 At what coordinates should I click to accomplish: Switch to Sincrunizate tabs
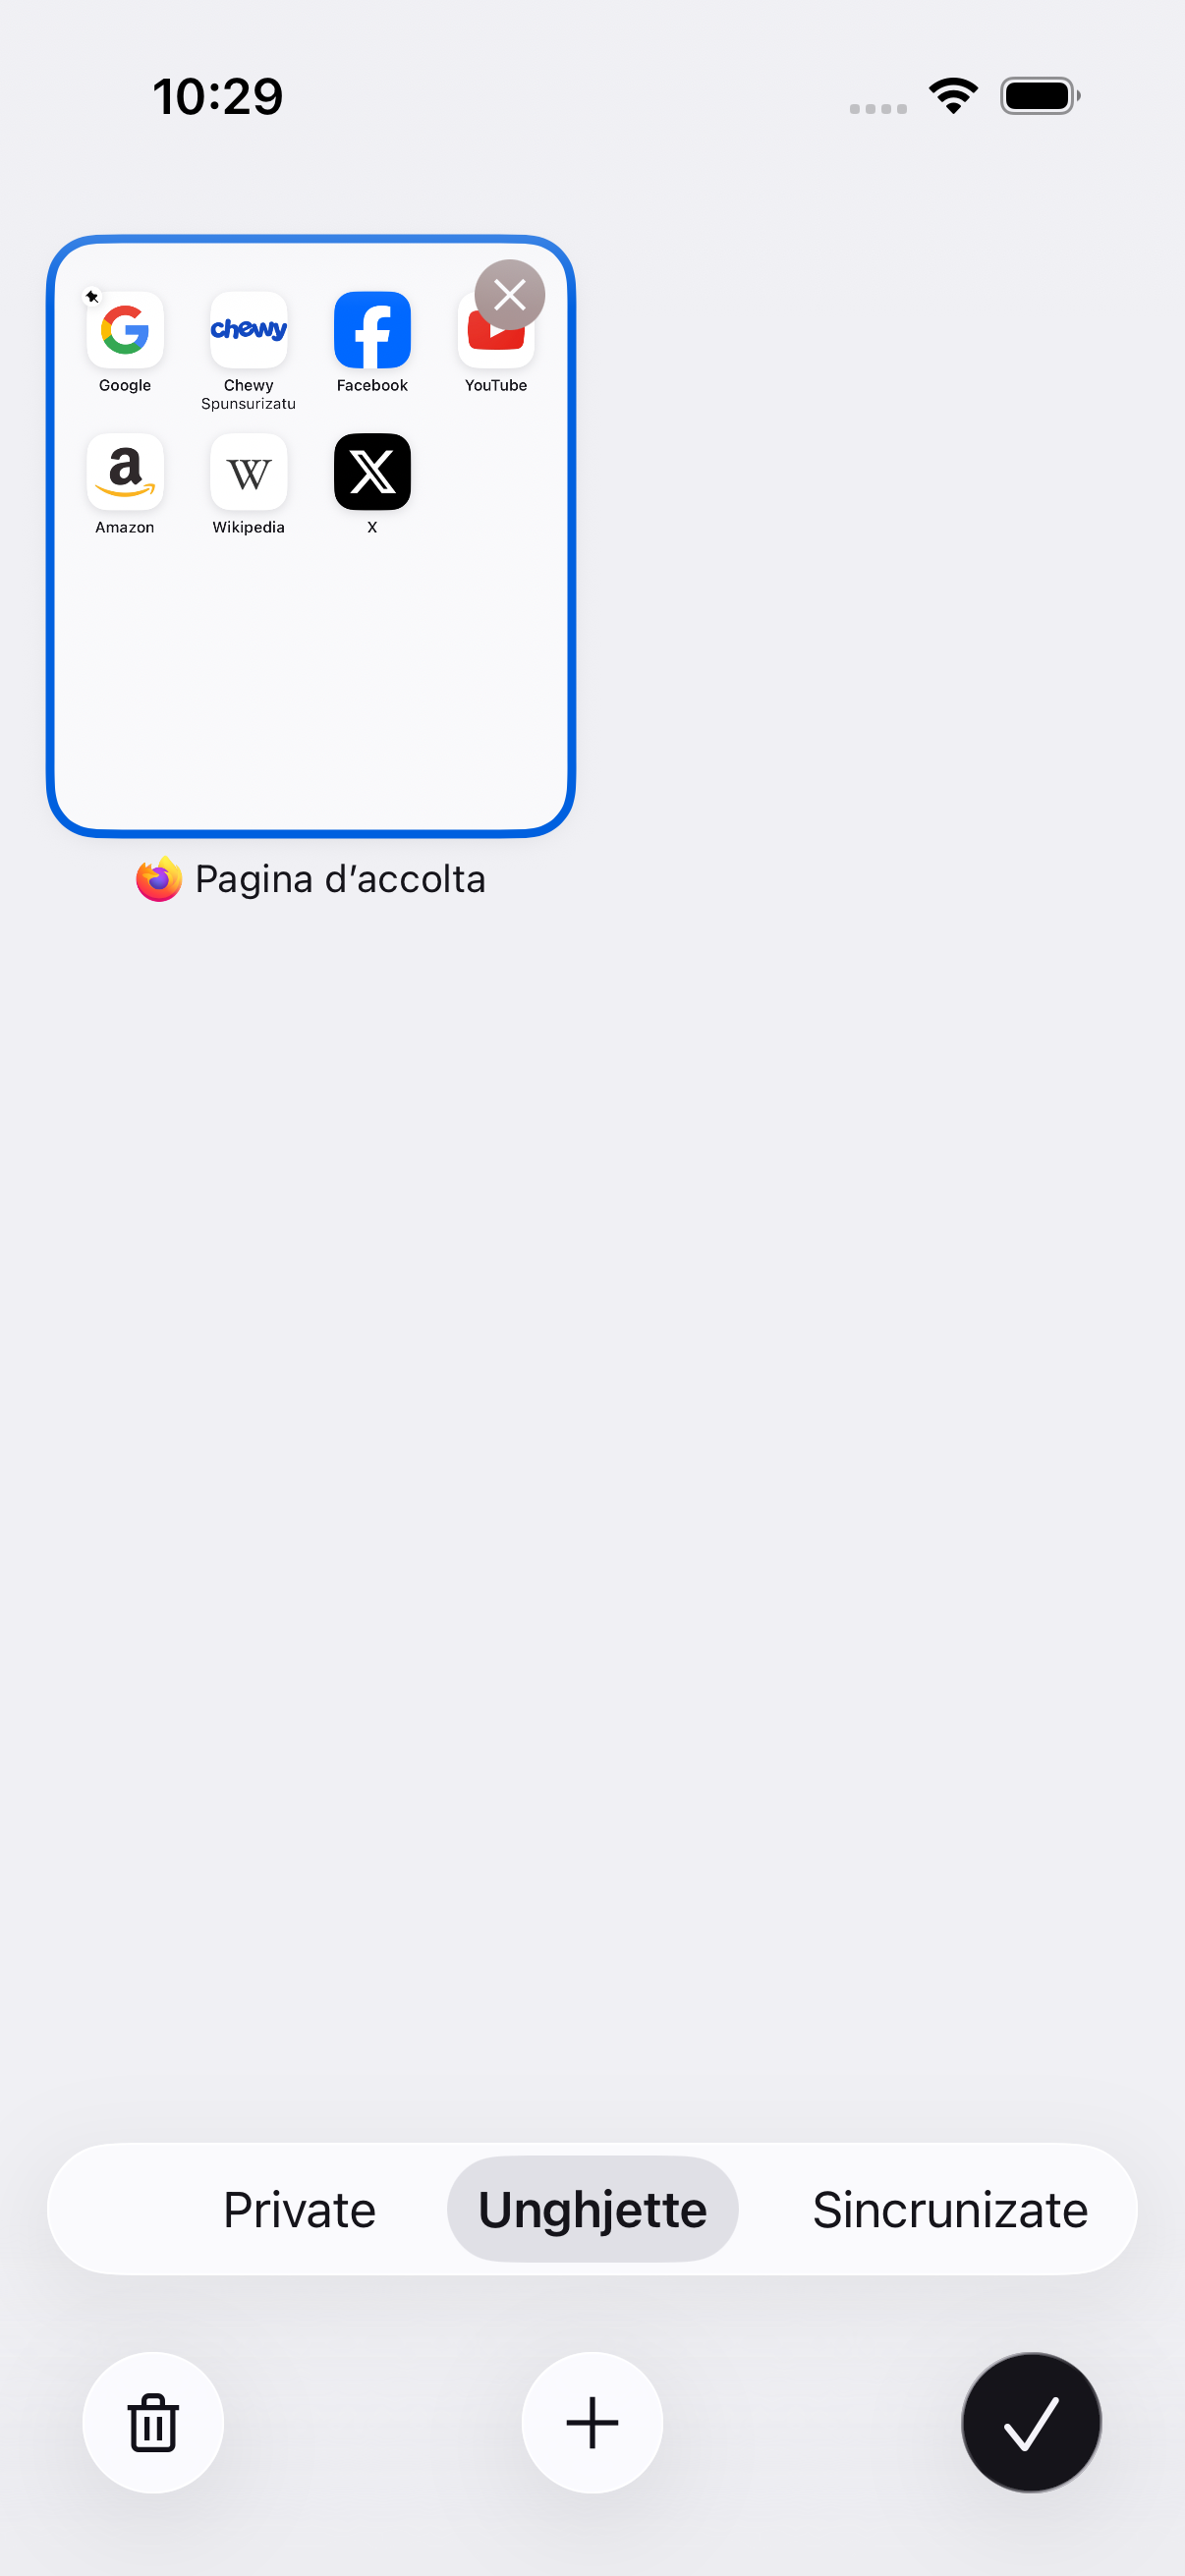pyautogui.click(x=950, y=2209)
